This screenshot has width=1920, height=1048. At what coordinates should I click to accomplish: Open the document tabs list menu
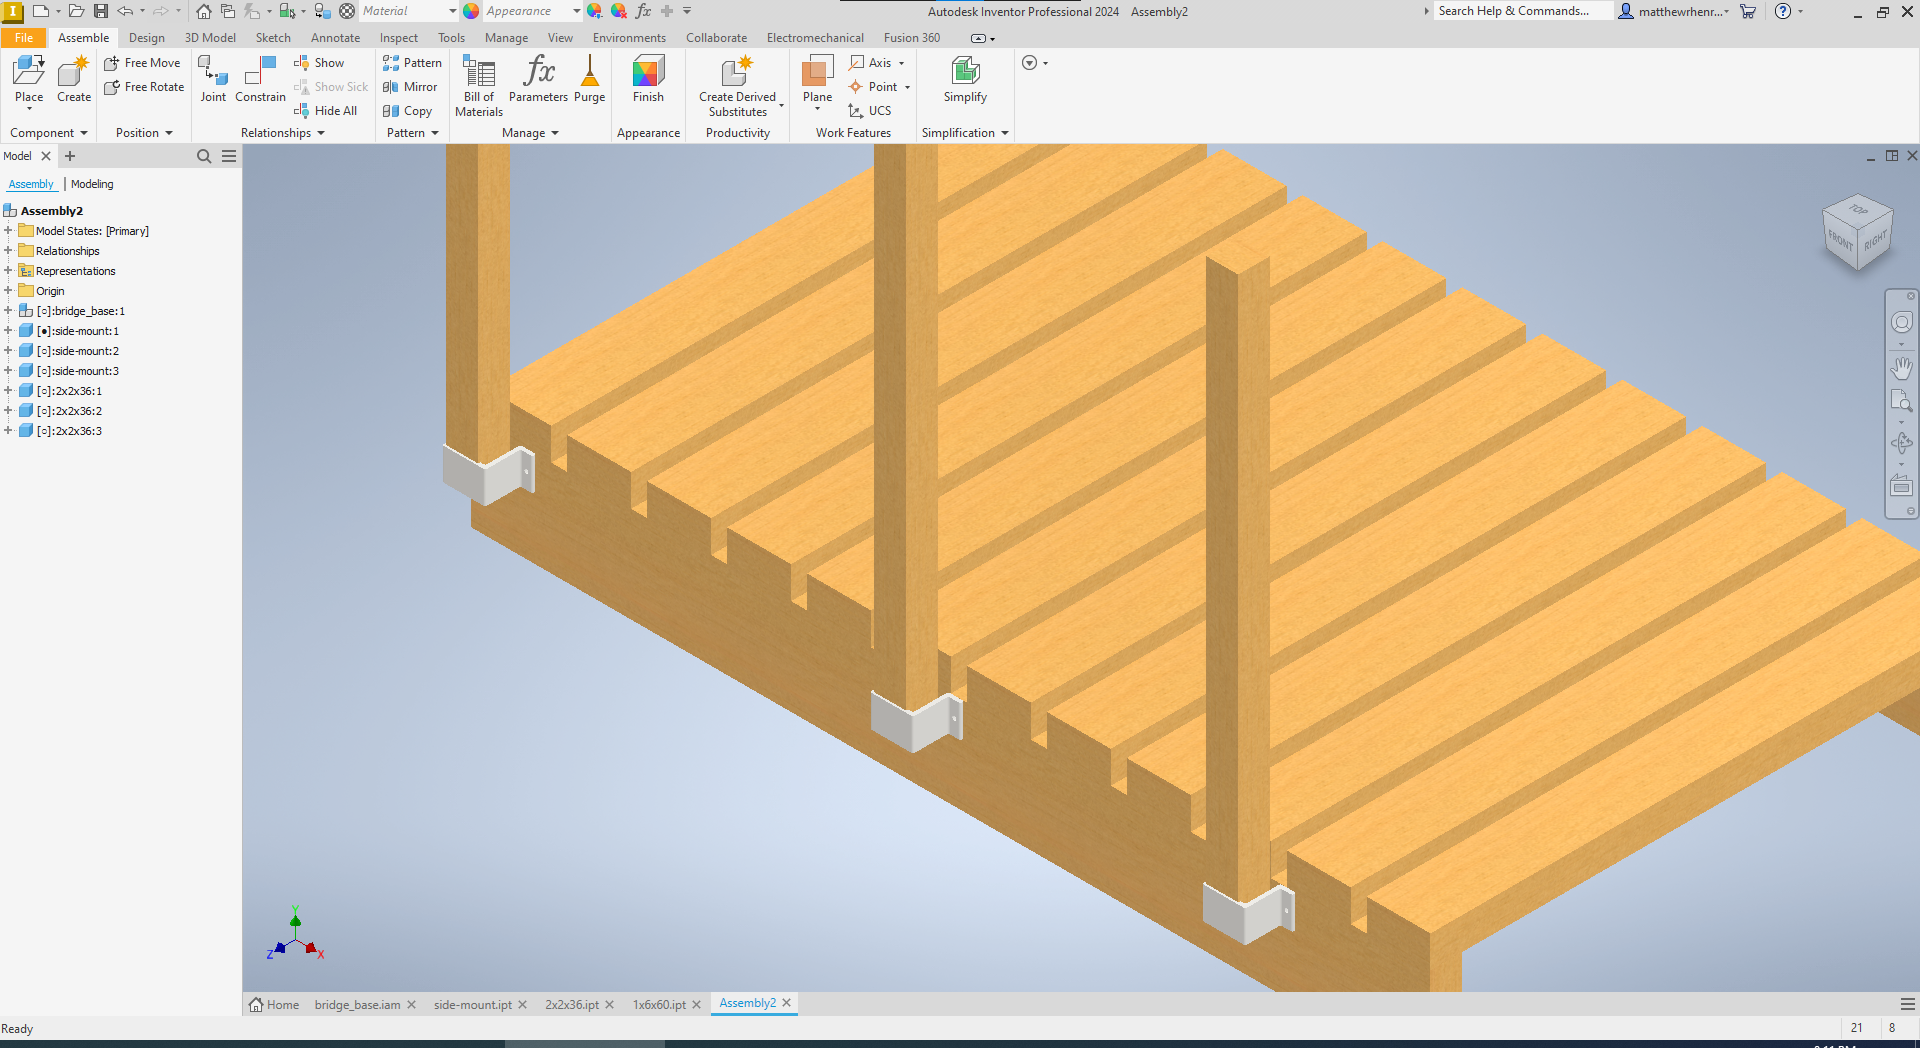point(1907,1004)
